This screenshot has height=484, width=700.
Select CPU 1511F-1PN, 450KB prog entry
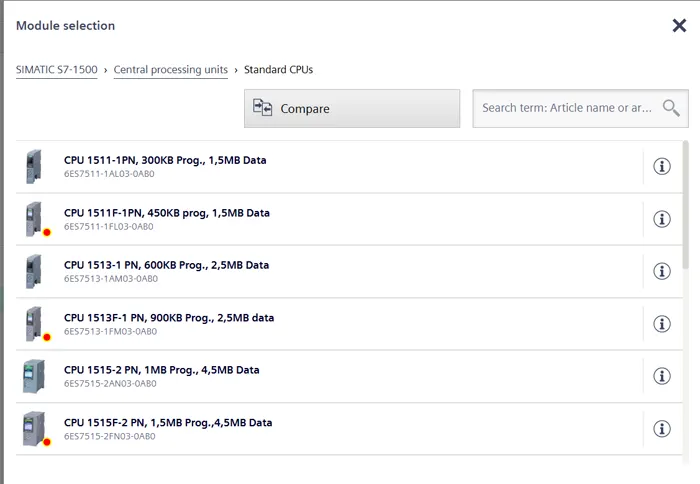(x=329, y=219)
